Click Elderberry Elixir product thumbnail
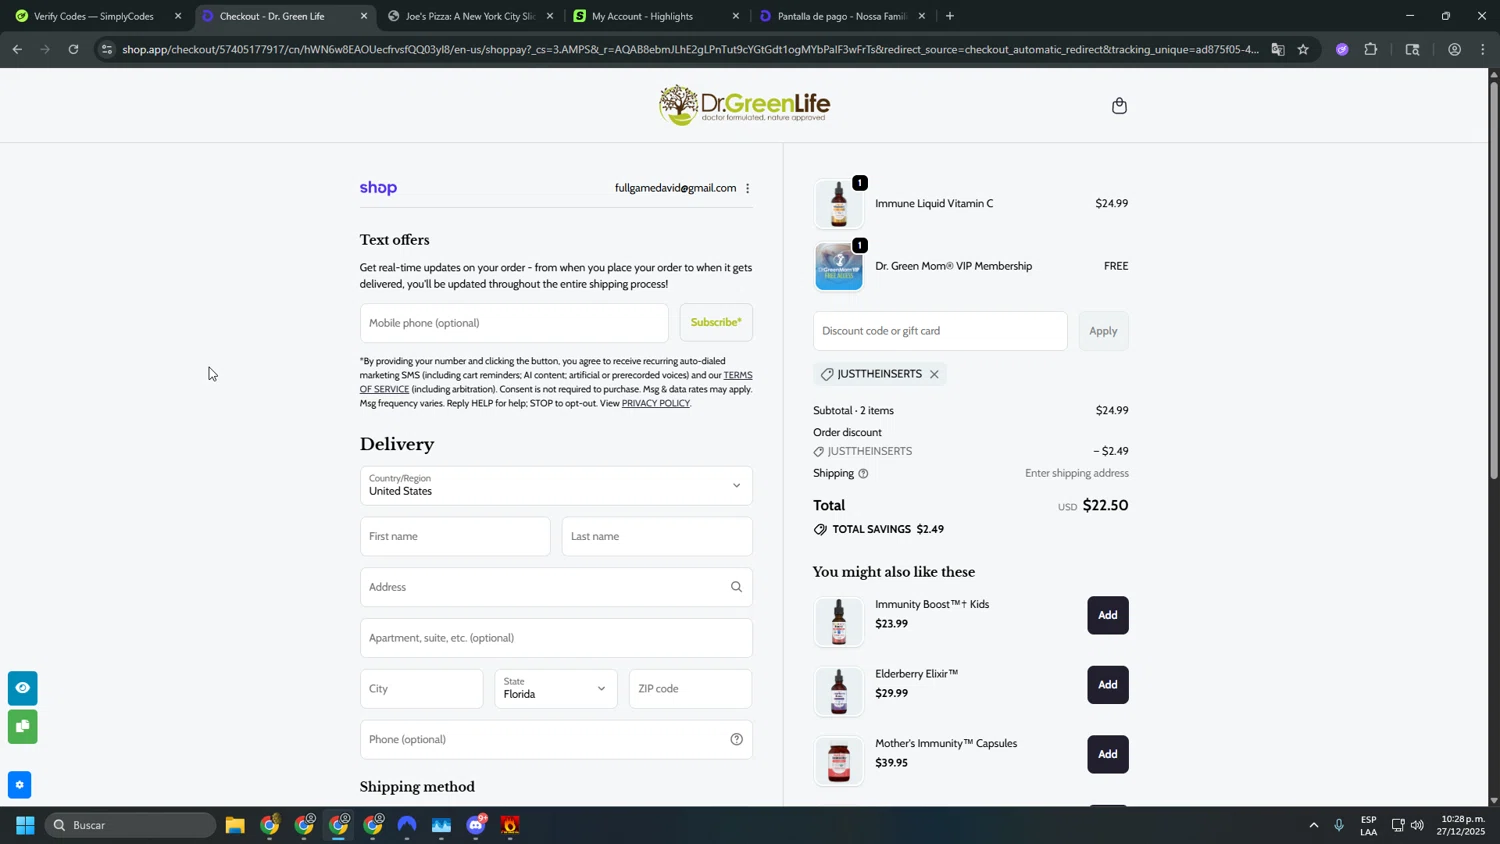 click(x=839, y=691)
